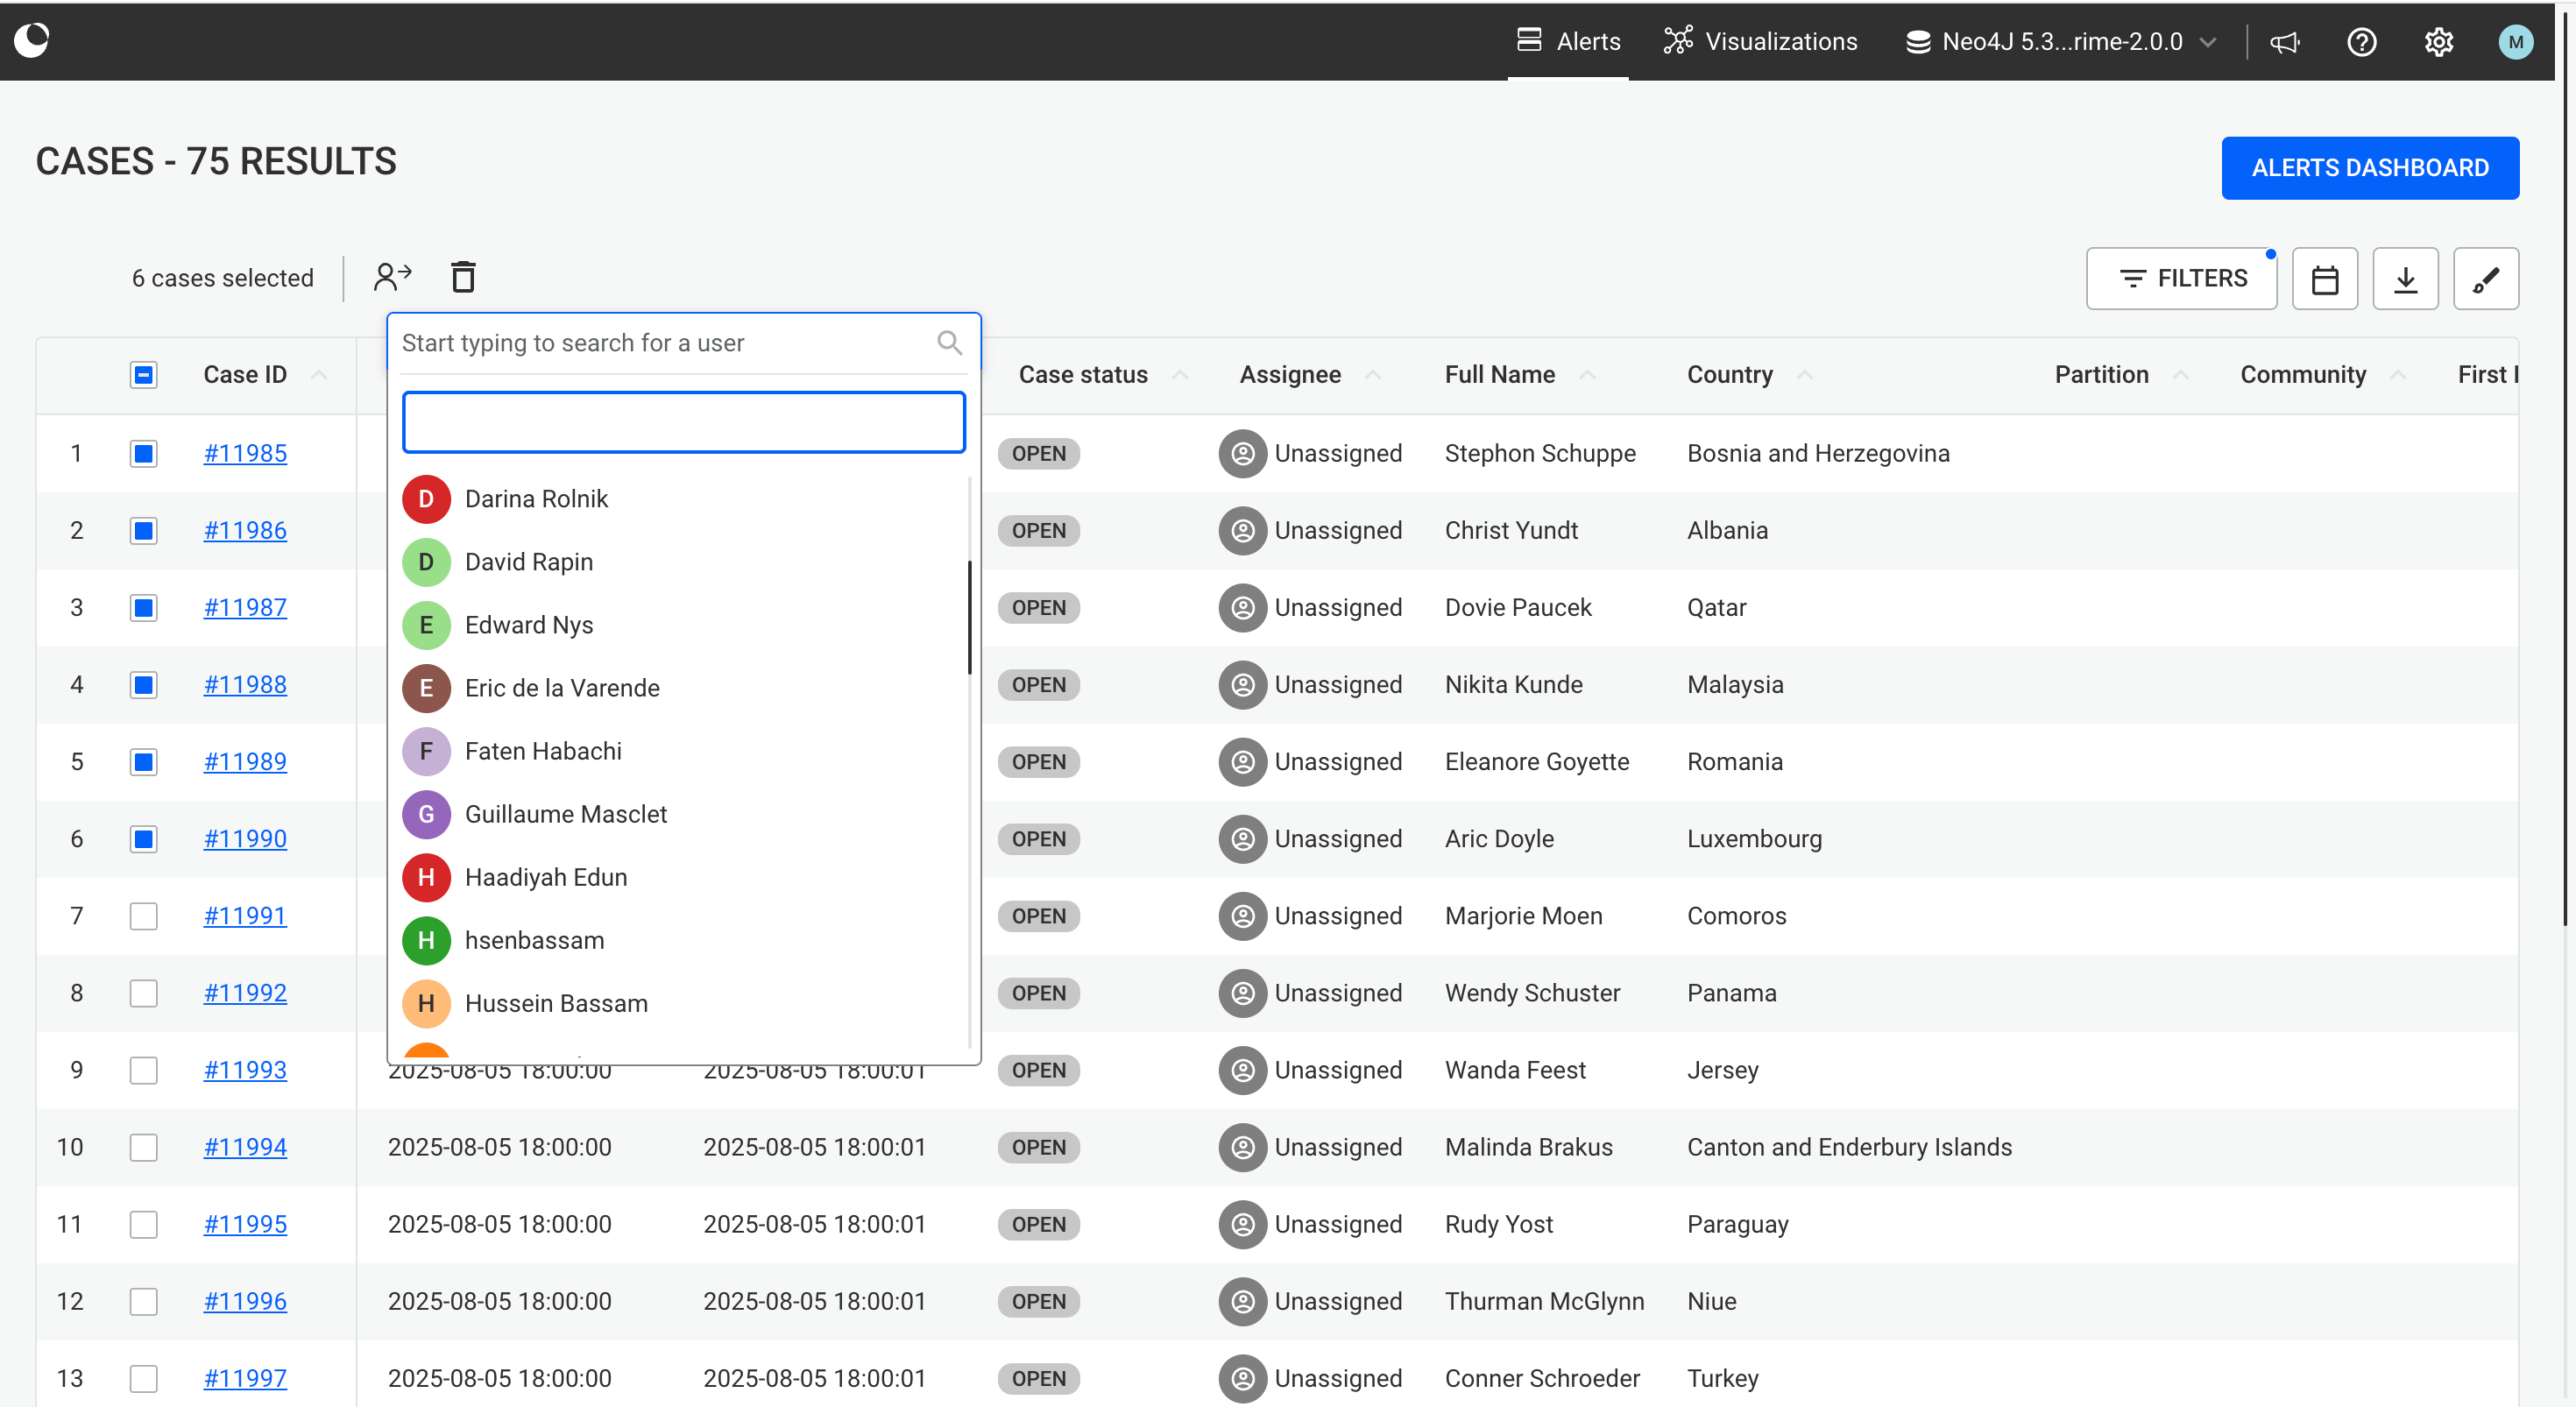
Task: Select Guillaume Masclet from the user list
Action: [565, 814]
